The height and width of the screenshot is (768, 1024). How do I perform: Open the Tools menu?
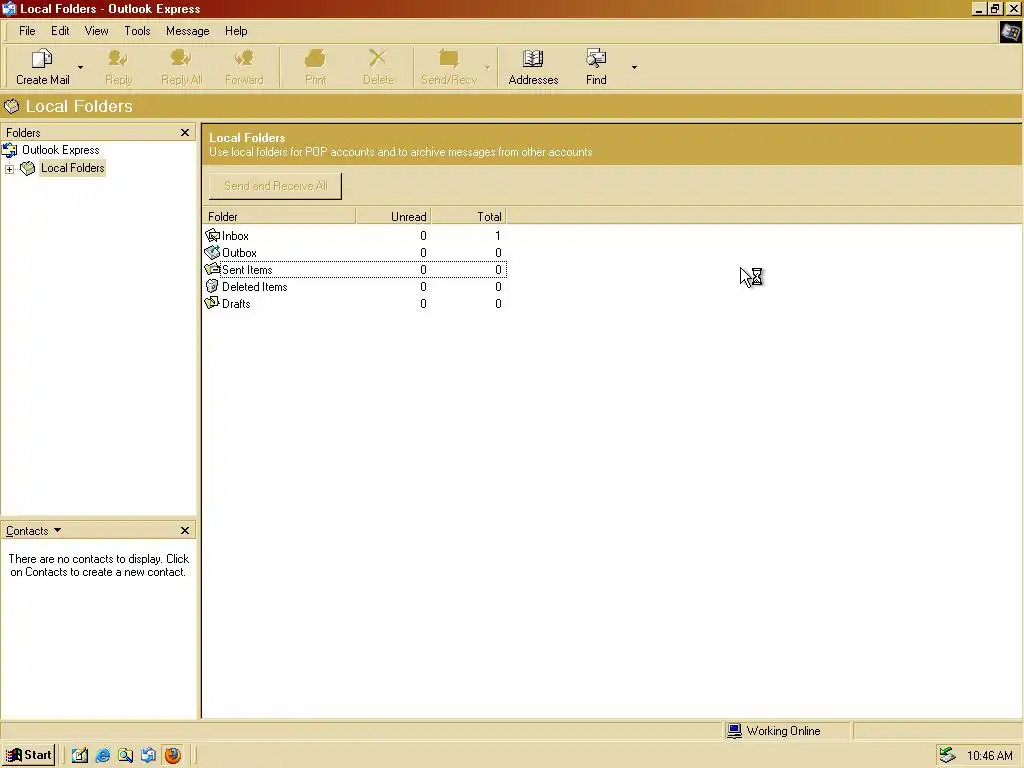pyautogui.click(x=137, y=31)
